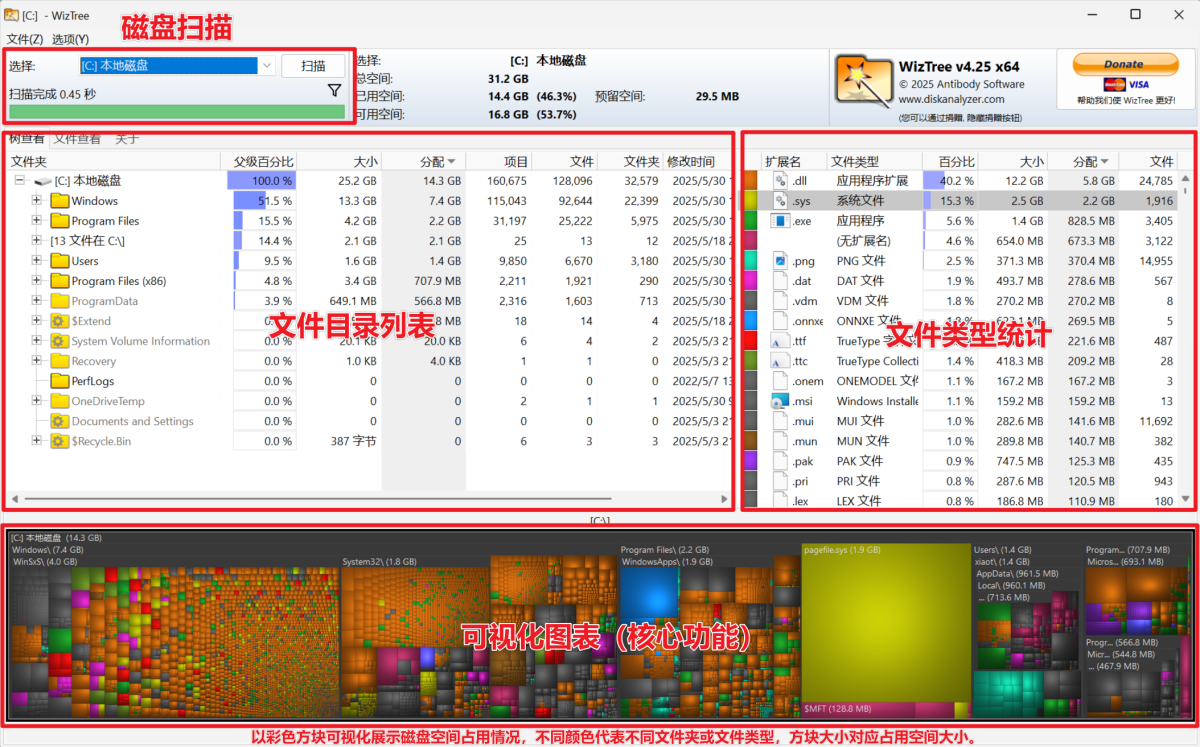Click the Users folder icon
This screenshot has width=1200, height=747.
(60, 261)
